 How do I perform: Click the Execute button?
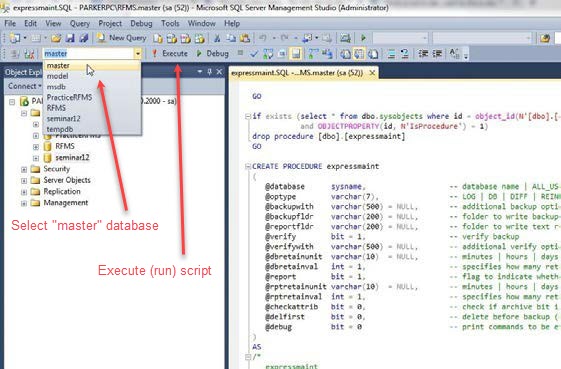pos(170,54)
